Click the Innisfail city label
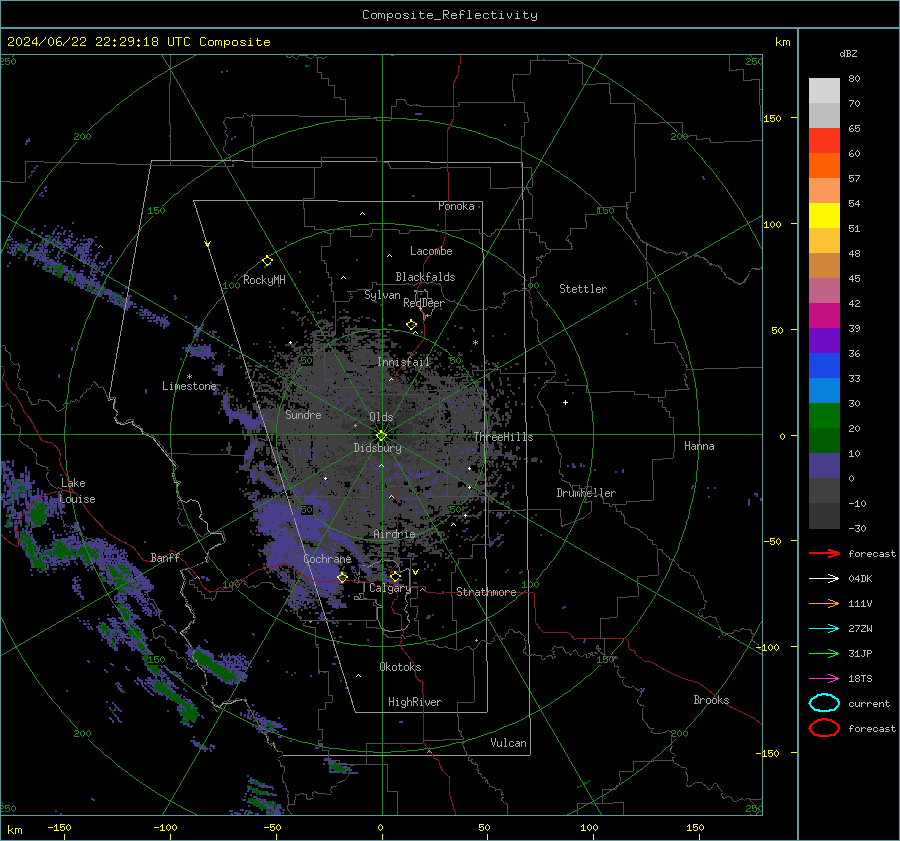This screenshot has height=841, width=900. click(403, 362)
